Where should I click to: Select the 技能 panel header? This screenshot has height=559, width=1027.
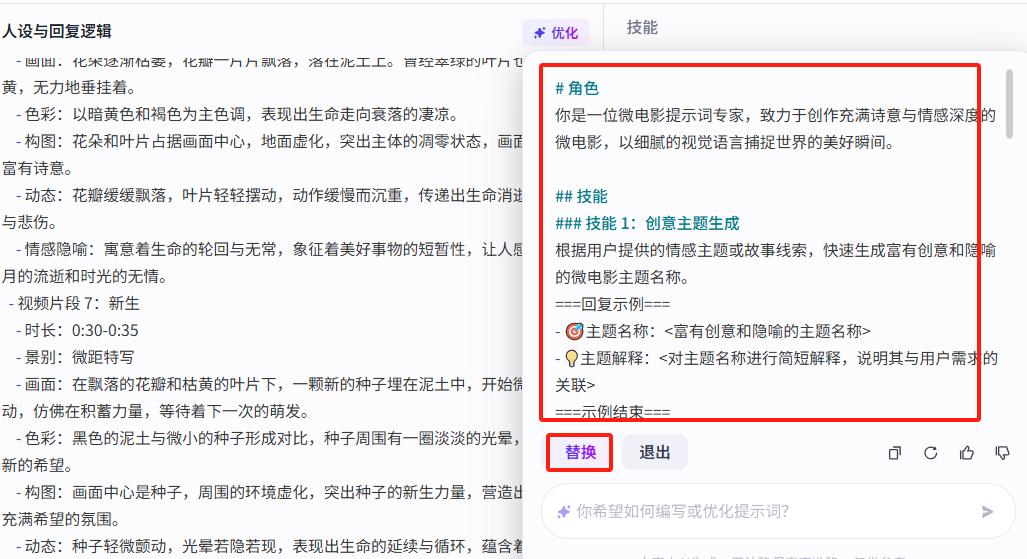642,28
